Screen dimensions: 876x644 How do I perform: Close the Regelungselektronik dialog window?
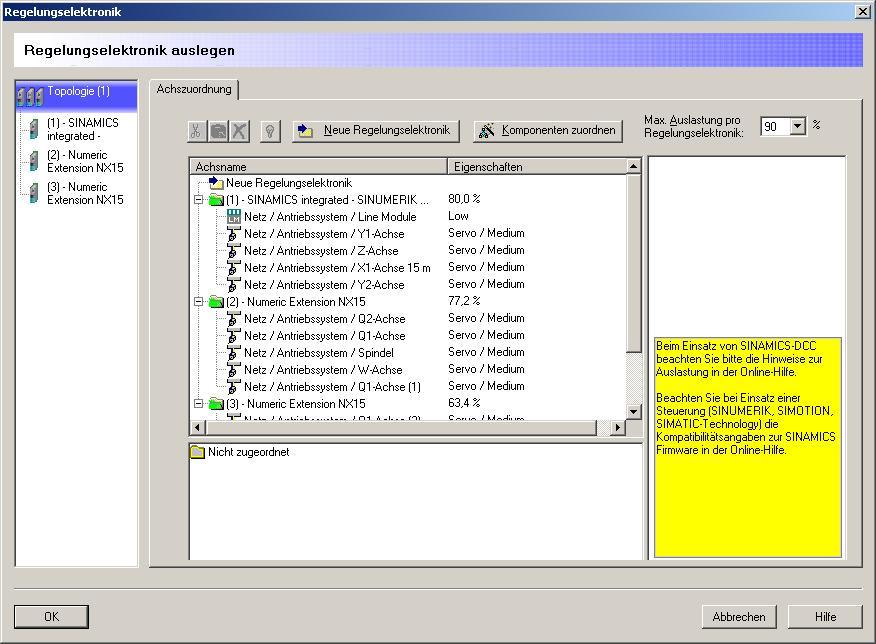(x=863, y=12)
